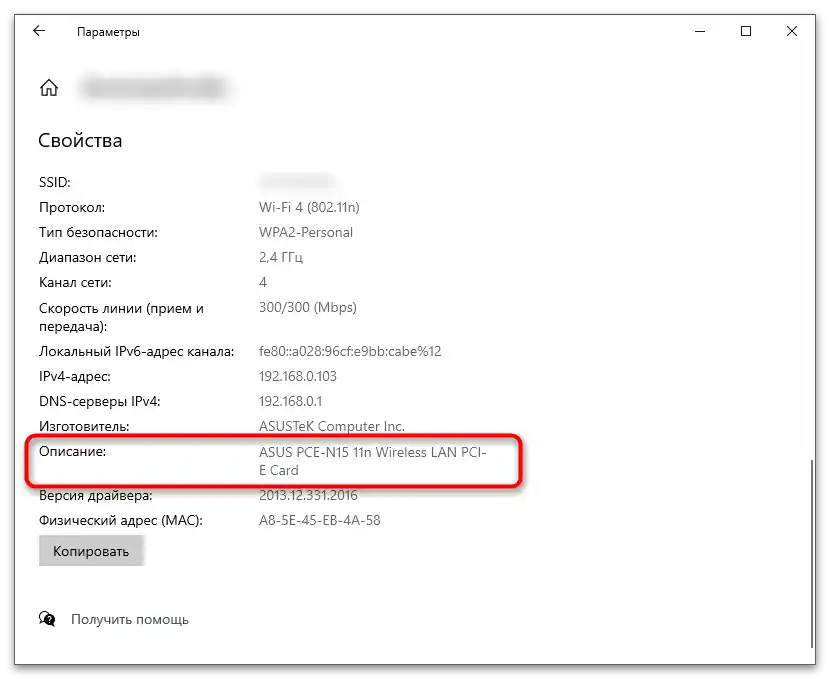The image size is (830, 679).
Task: Click the DNS-серверы IPv4: label
Action: coord(100,401)
